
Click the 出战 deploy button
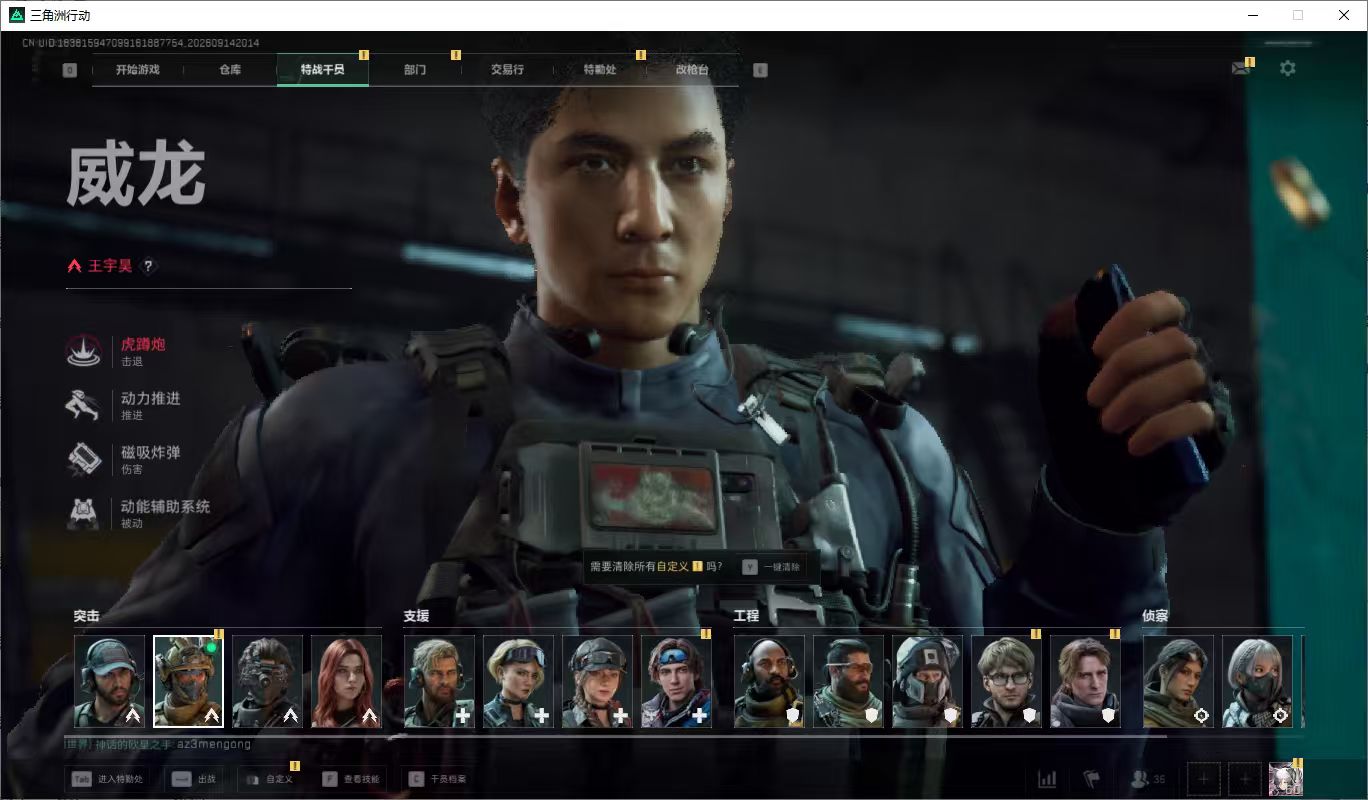[x=193, y=779]
